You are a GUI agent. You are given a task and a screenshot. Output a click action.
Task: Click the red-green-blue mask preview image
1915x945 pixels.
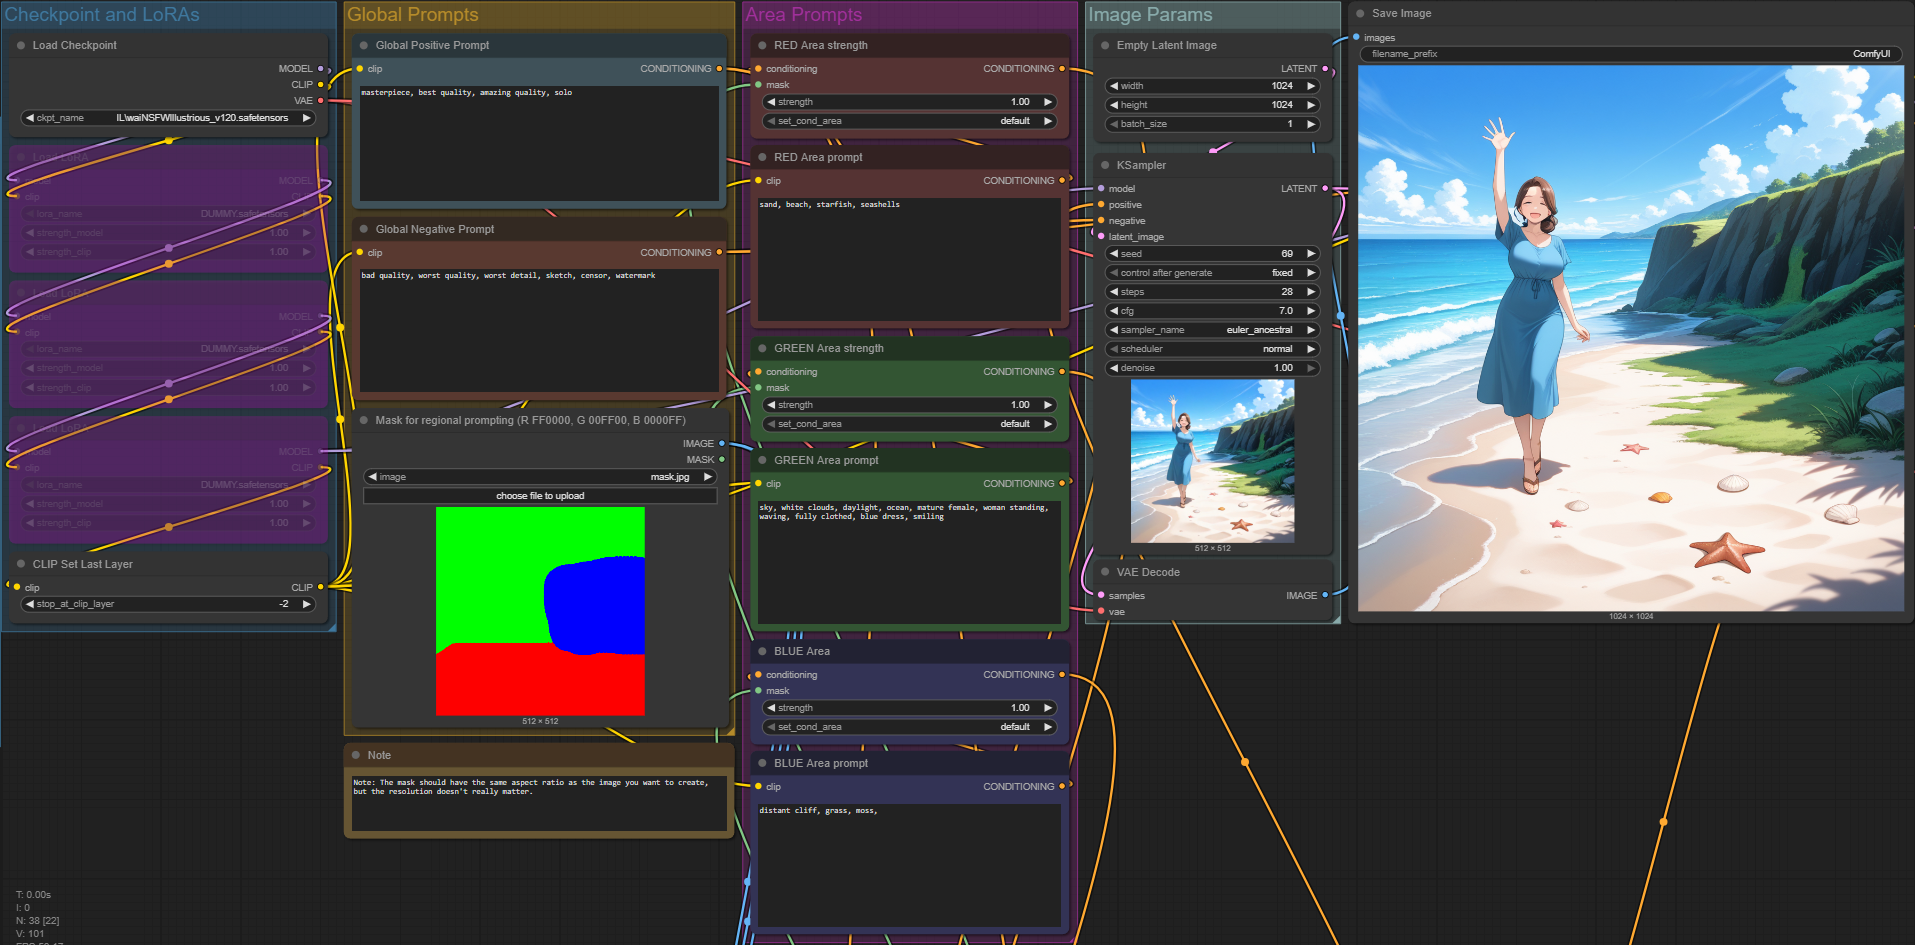[540, 611]
